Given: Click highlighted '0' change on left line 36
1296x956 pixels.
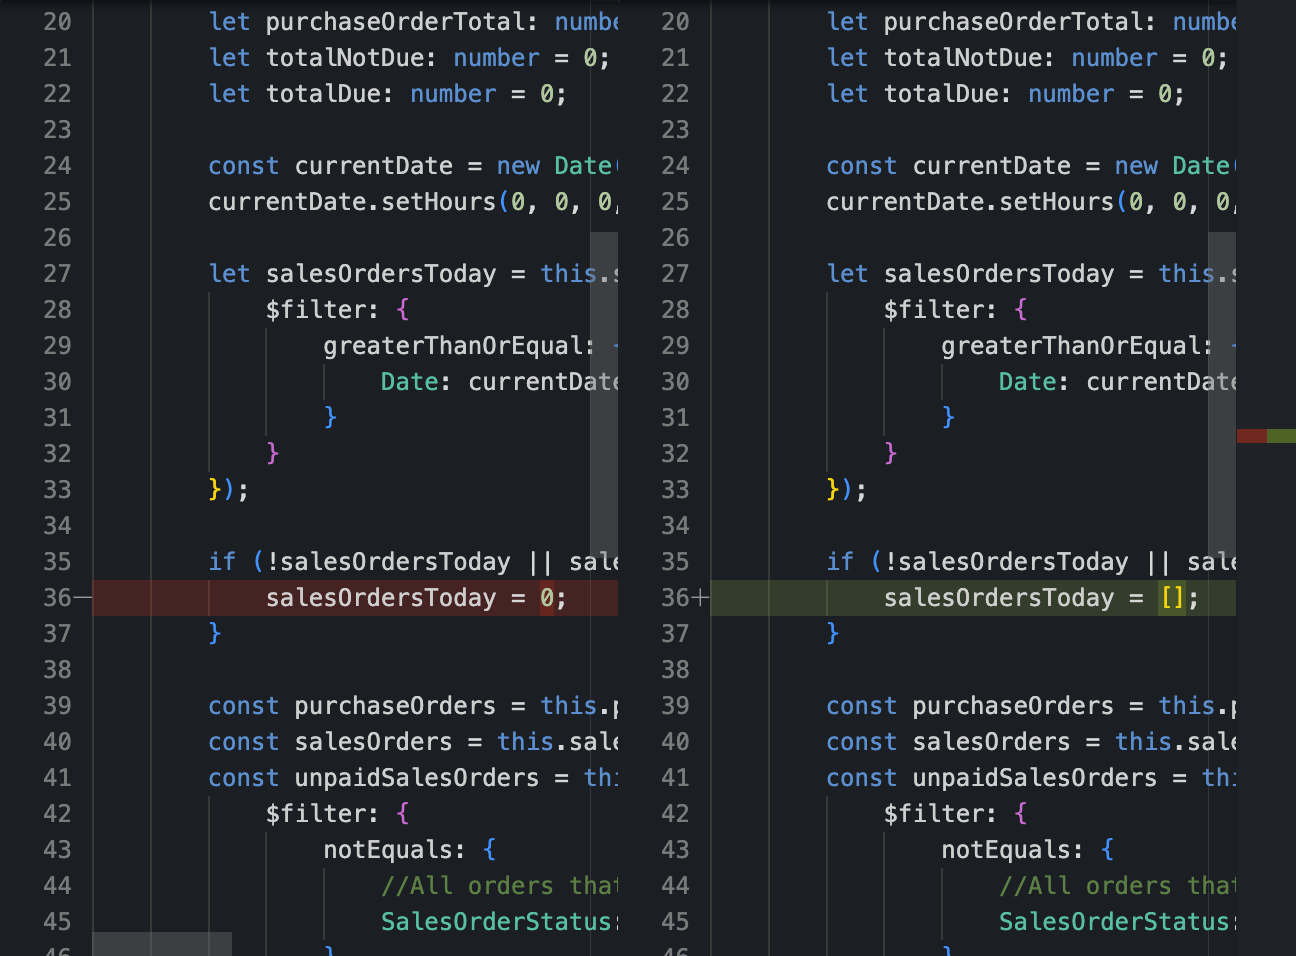Looking at the screenshot, I should pyautogui.click(x=547, y=598).
